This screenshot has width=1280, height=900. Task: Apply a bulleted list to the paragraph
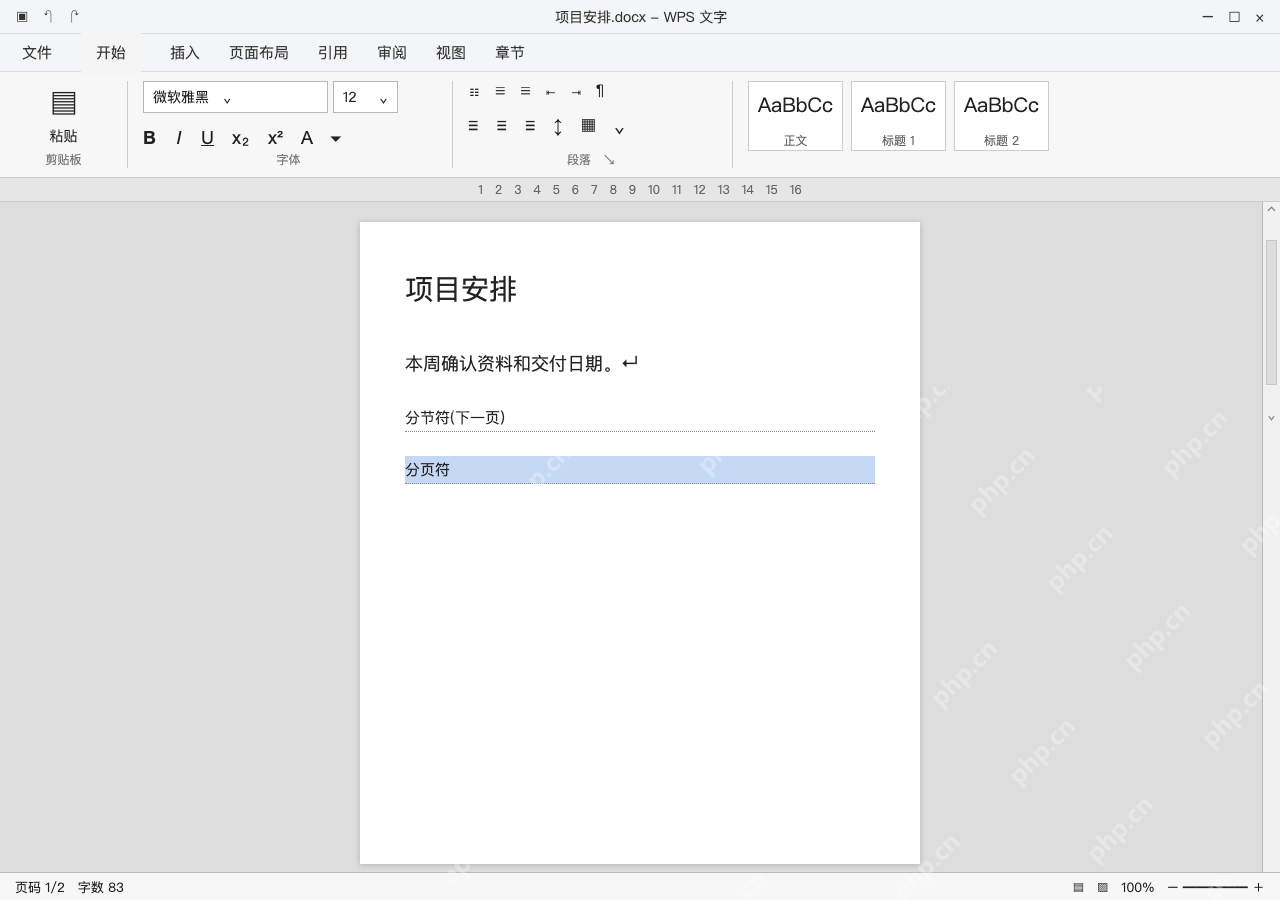click(x=474, y=92)
